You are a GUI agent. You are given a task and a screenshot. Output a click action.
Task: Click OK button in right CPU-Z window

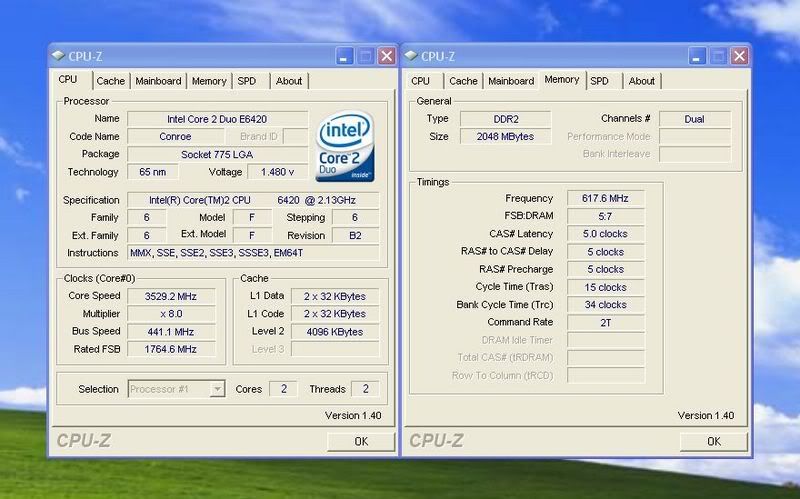pos(713,441)
